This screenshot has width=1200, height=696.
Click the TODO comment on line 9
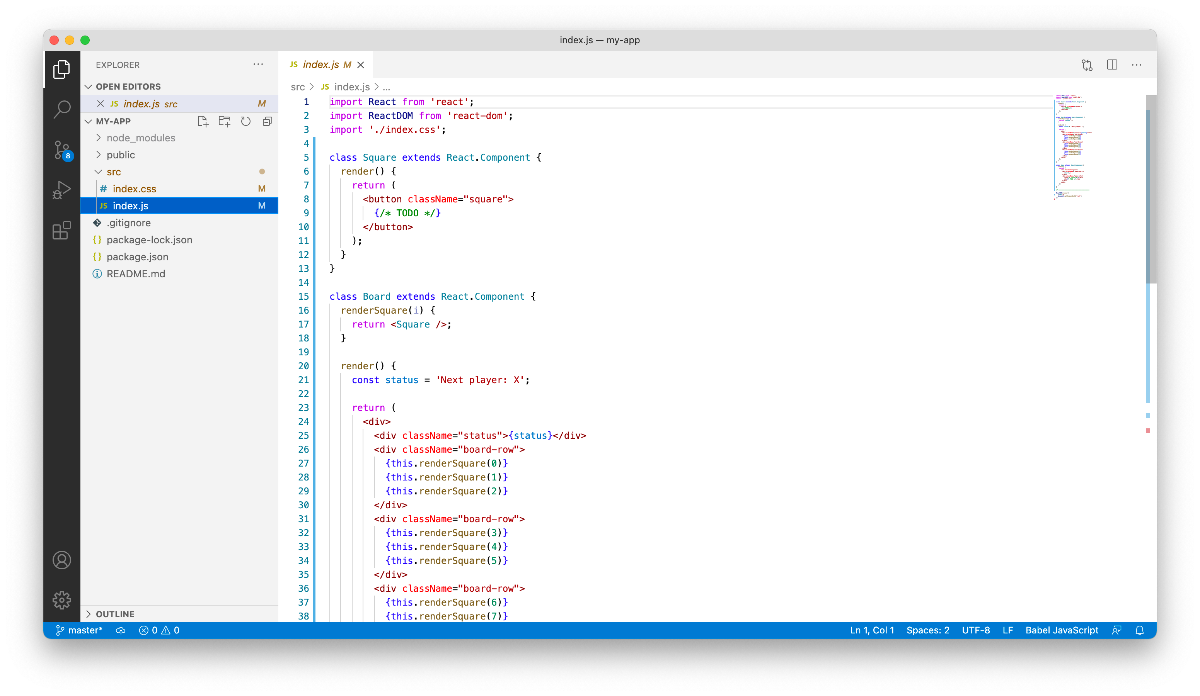point(408,213)
